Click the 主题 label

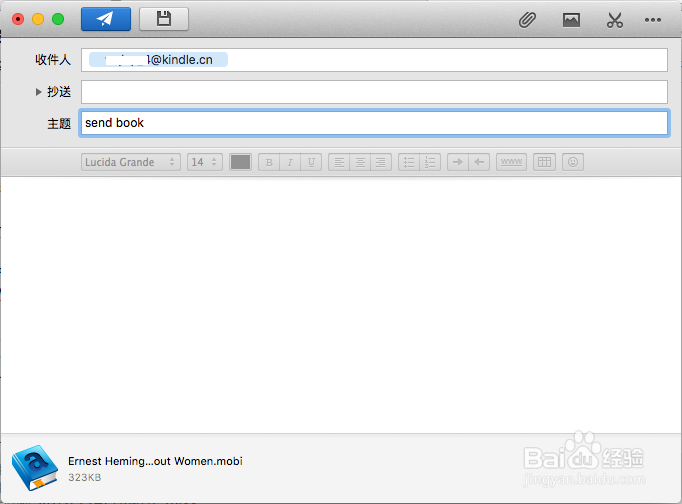coord(59,123)
